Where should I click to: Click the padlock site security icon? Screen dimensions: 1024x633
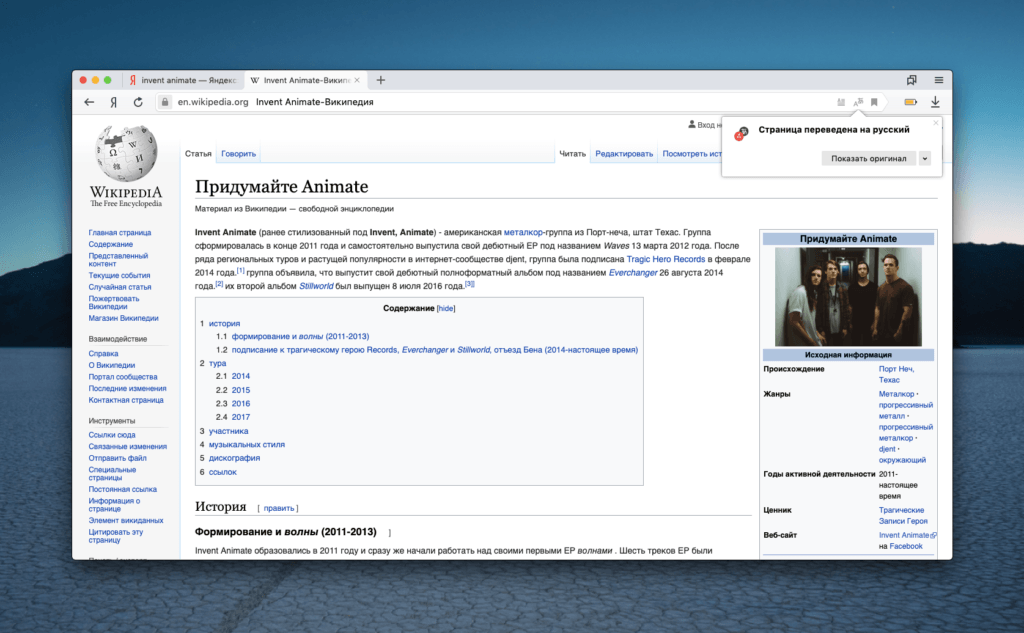165,102
